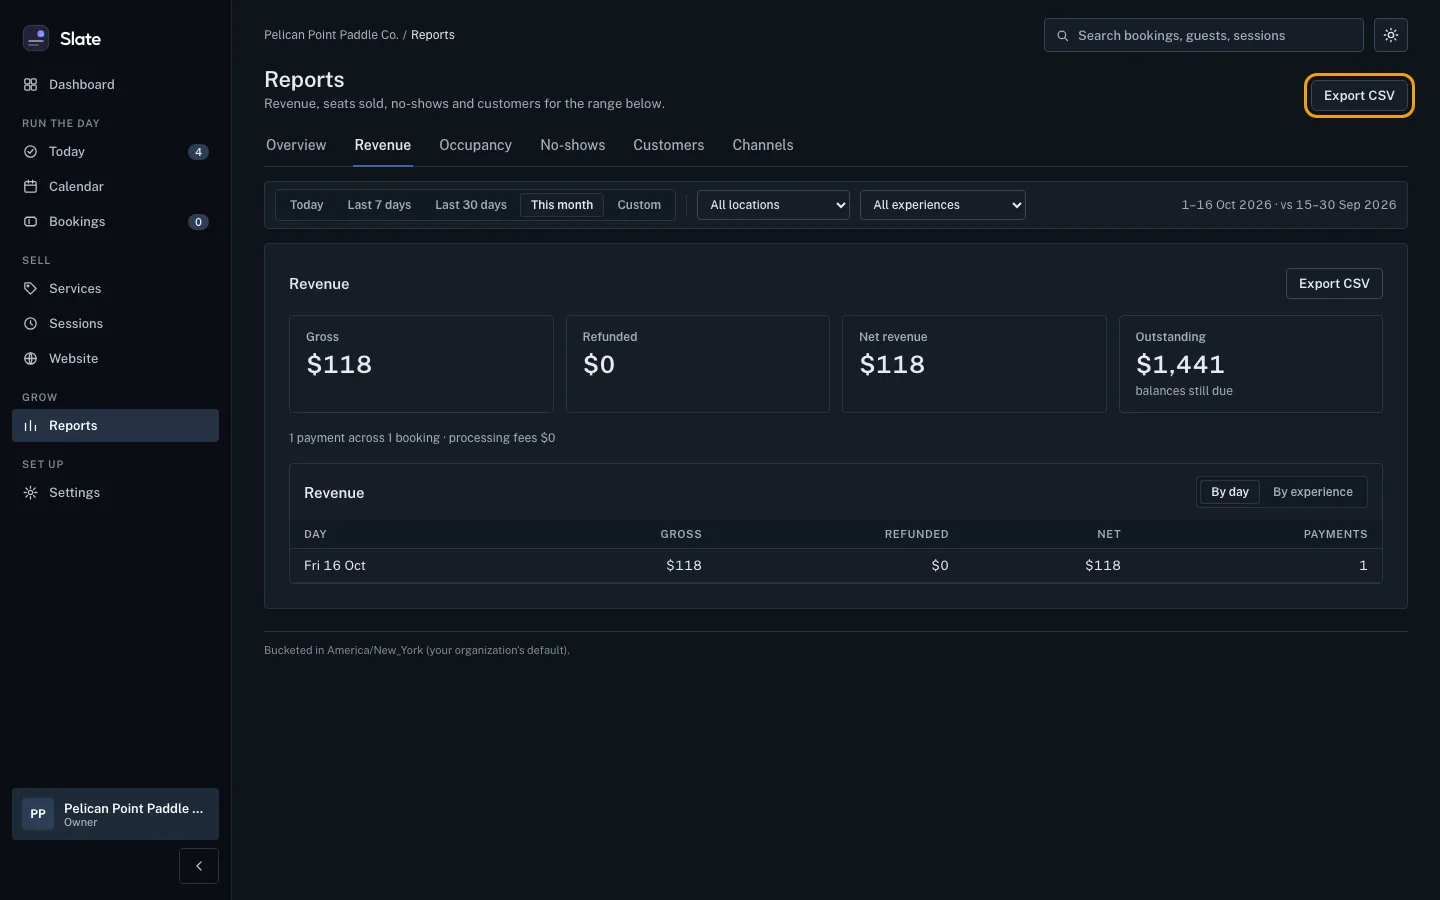Focus the search bookings input field

coord(1204,35)
